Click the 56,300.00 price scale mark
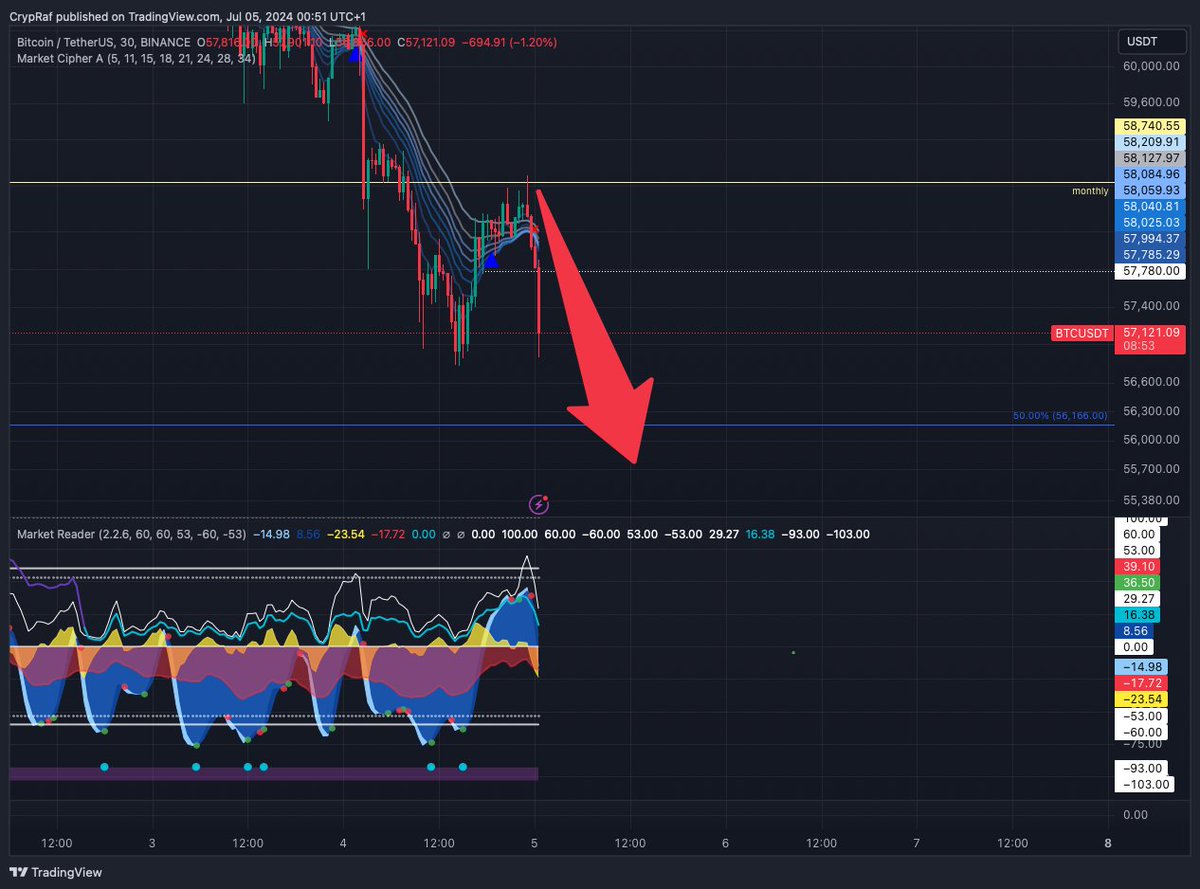 [x=1152, y=411]
